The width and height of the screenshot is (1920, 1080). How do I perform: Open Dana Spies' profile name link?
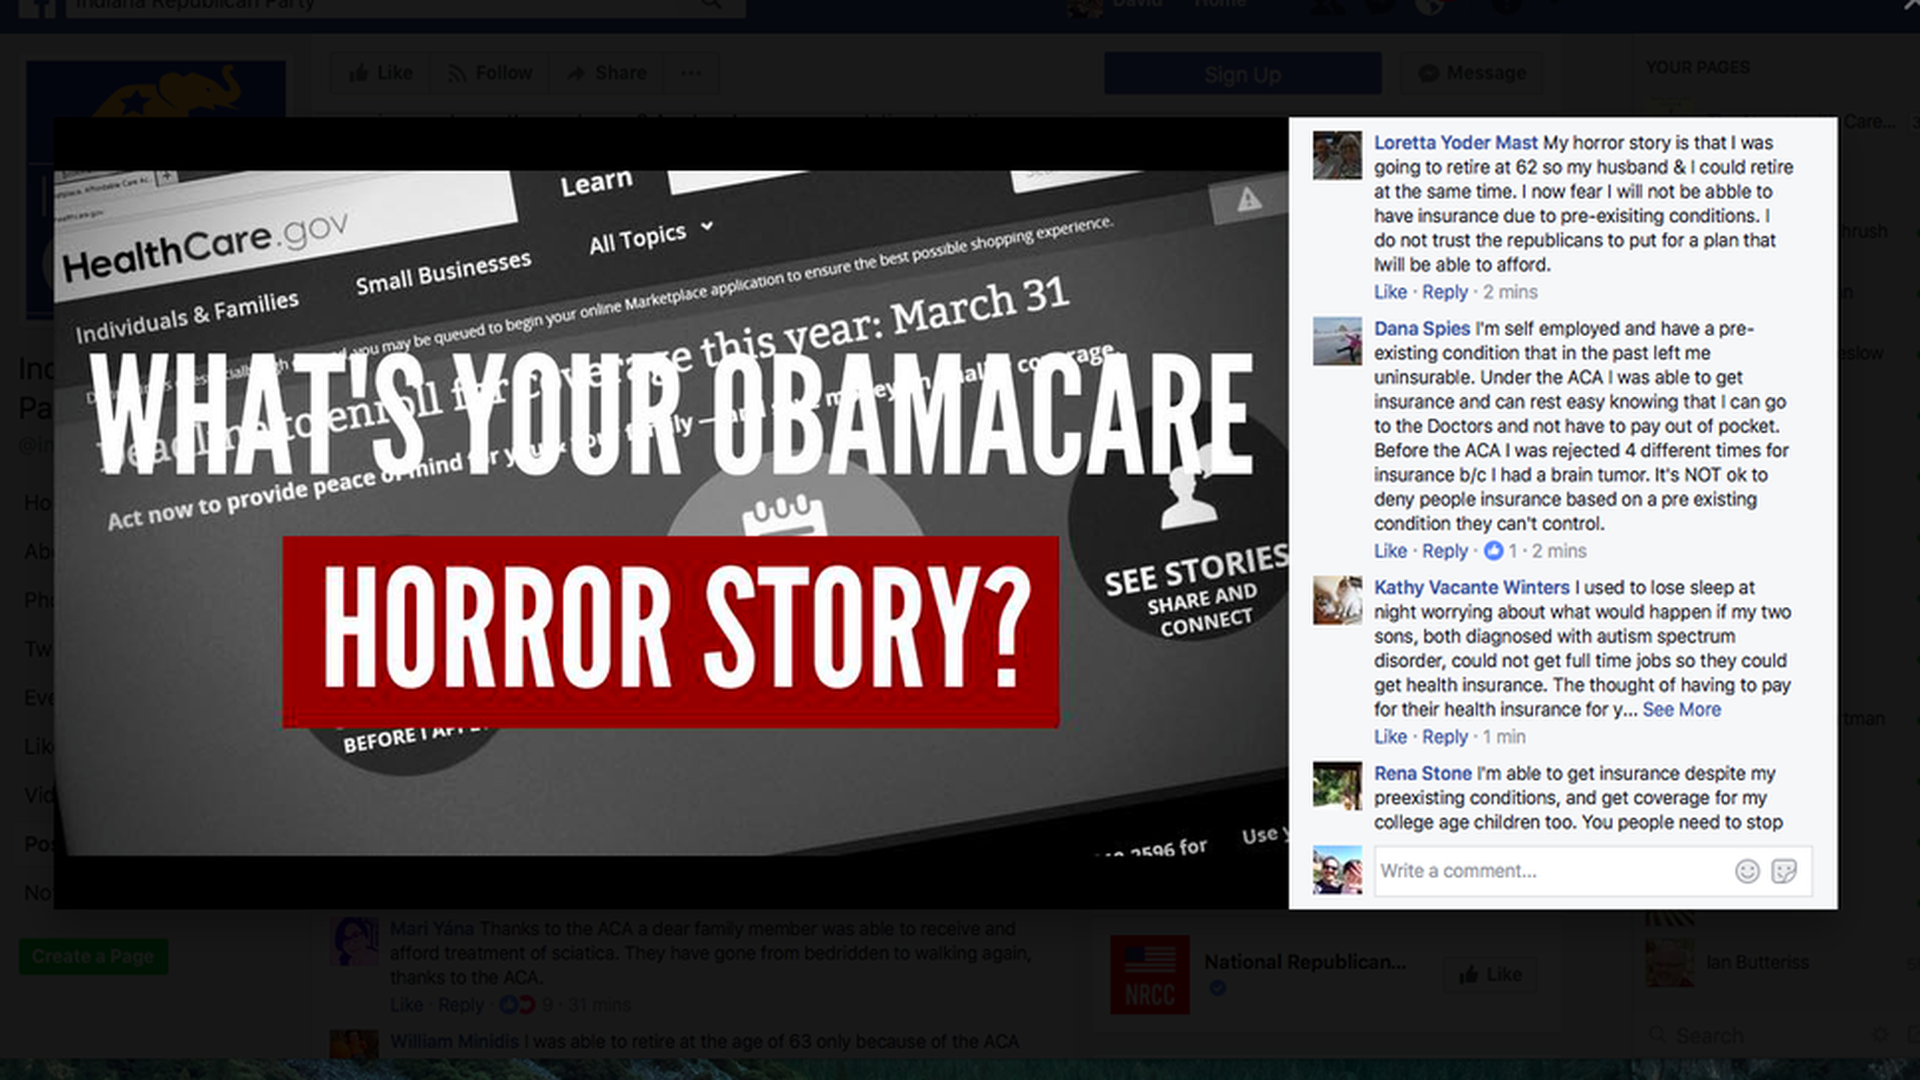(1421, 329)
